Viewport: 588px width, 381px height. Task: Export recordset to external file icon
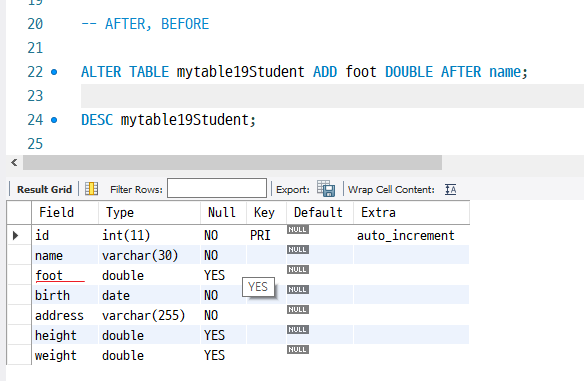(326, 189)
